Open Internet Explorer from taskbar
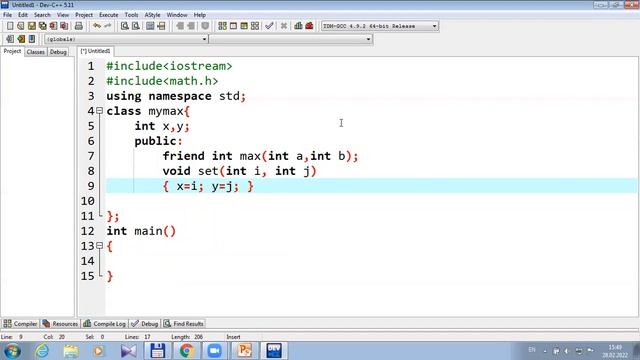This screenshot has width=640, height=360. 42,351
